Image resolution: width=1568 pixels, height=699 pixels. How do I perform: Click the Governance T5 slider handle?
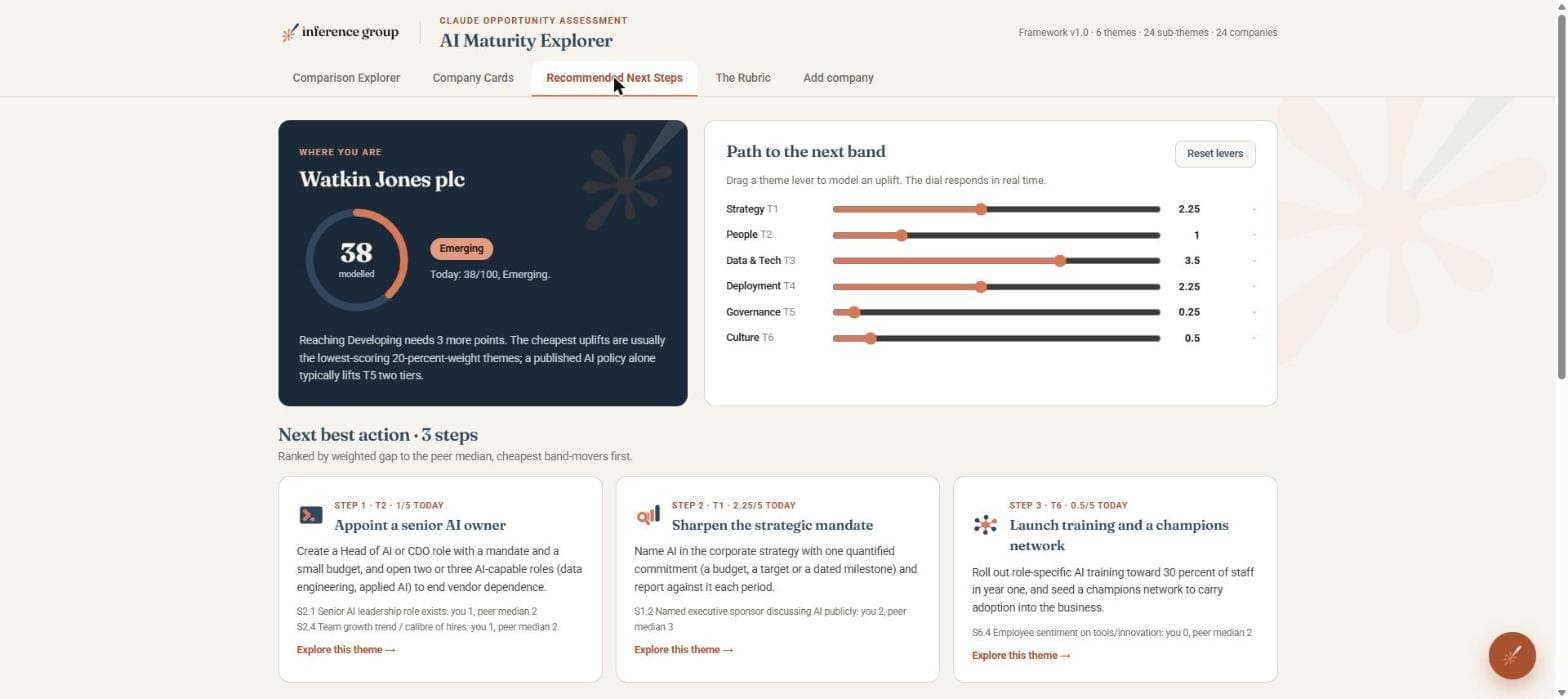point(853,312)
